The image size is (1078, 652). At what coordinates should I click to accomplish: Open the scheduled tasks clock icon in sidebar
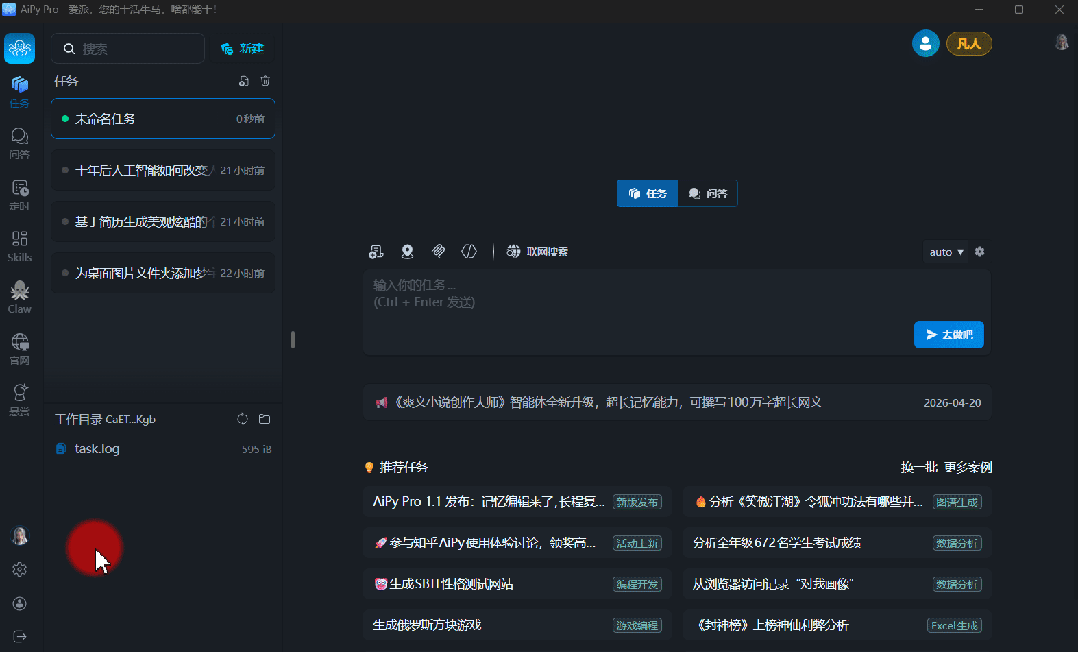coord(19,195)
